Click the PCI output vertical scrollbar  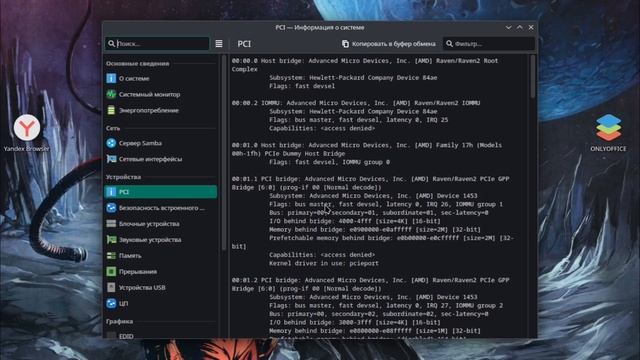(x=532, y=77)
